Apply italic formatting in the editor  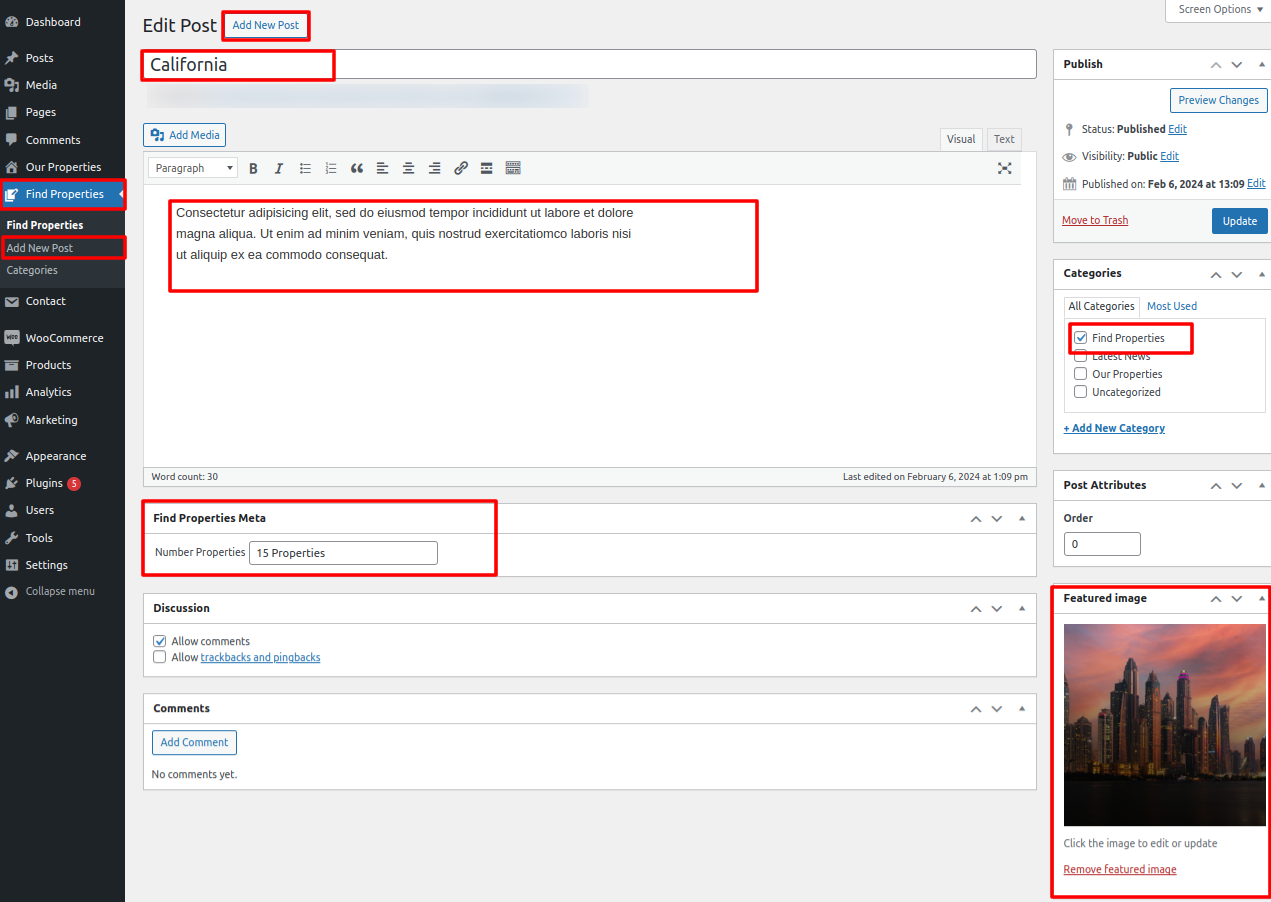click(279, 168)
